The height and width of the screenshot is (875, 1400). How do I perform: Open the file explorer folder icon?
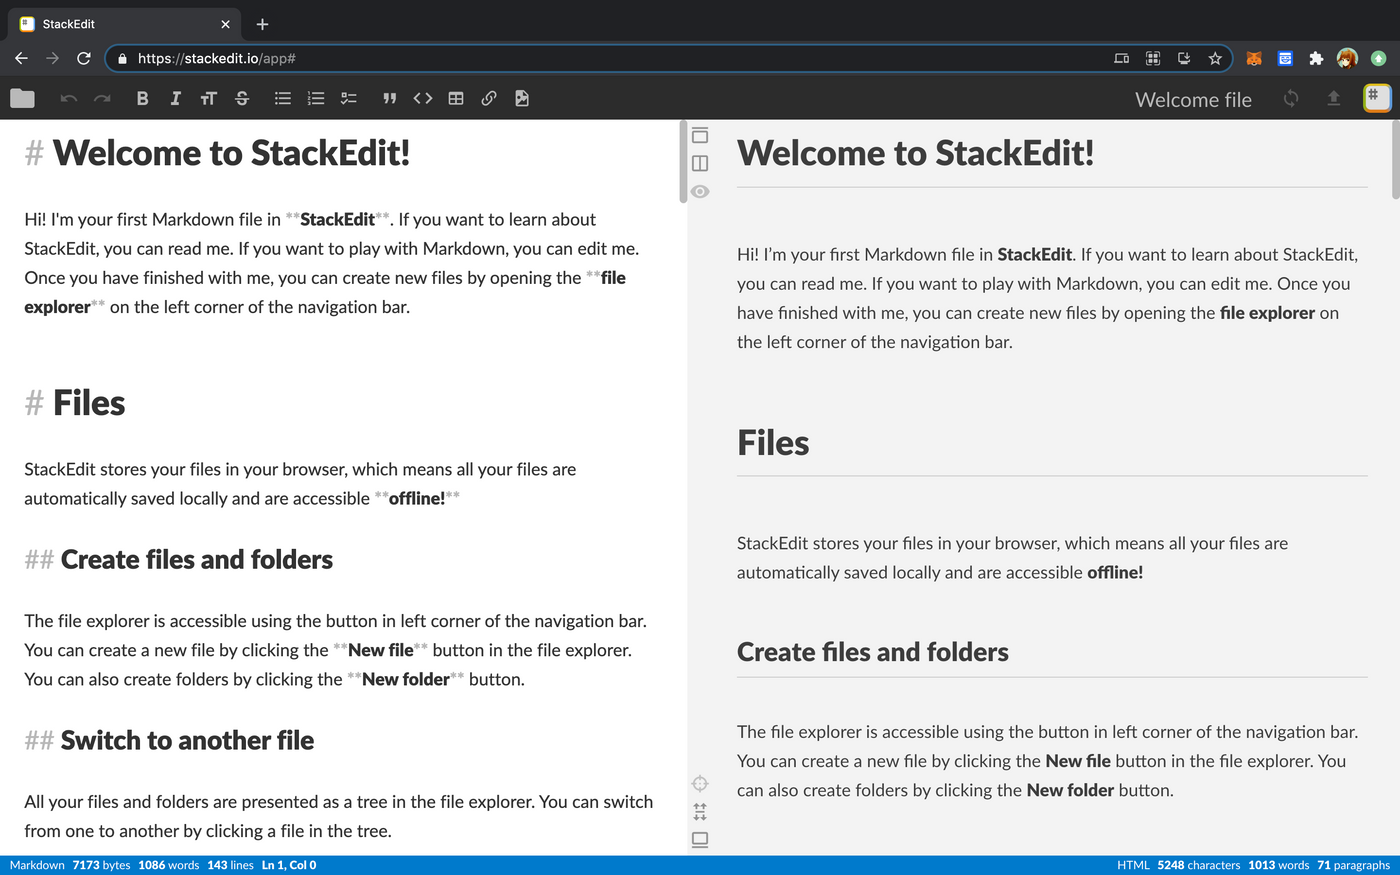(x=22, y=98)
